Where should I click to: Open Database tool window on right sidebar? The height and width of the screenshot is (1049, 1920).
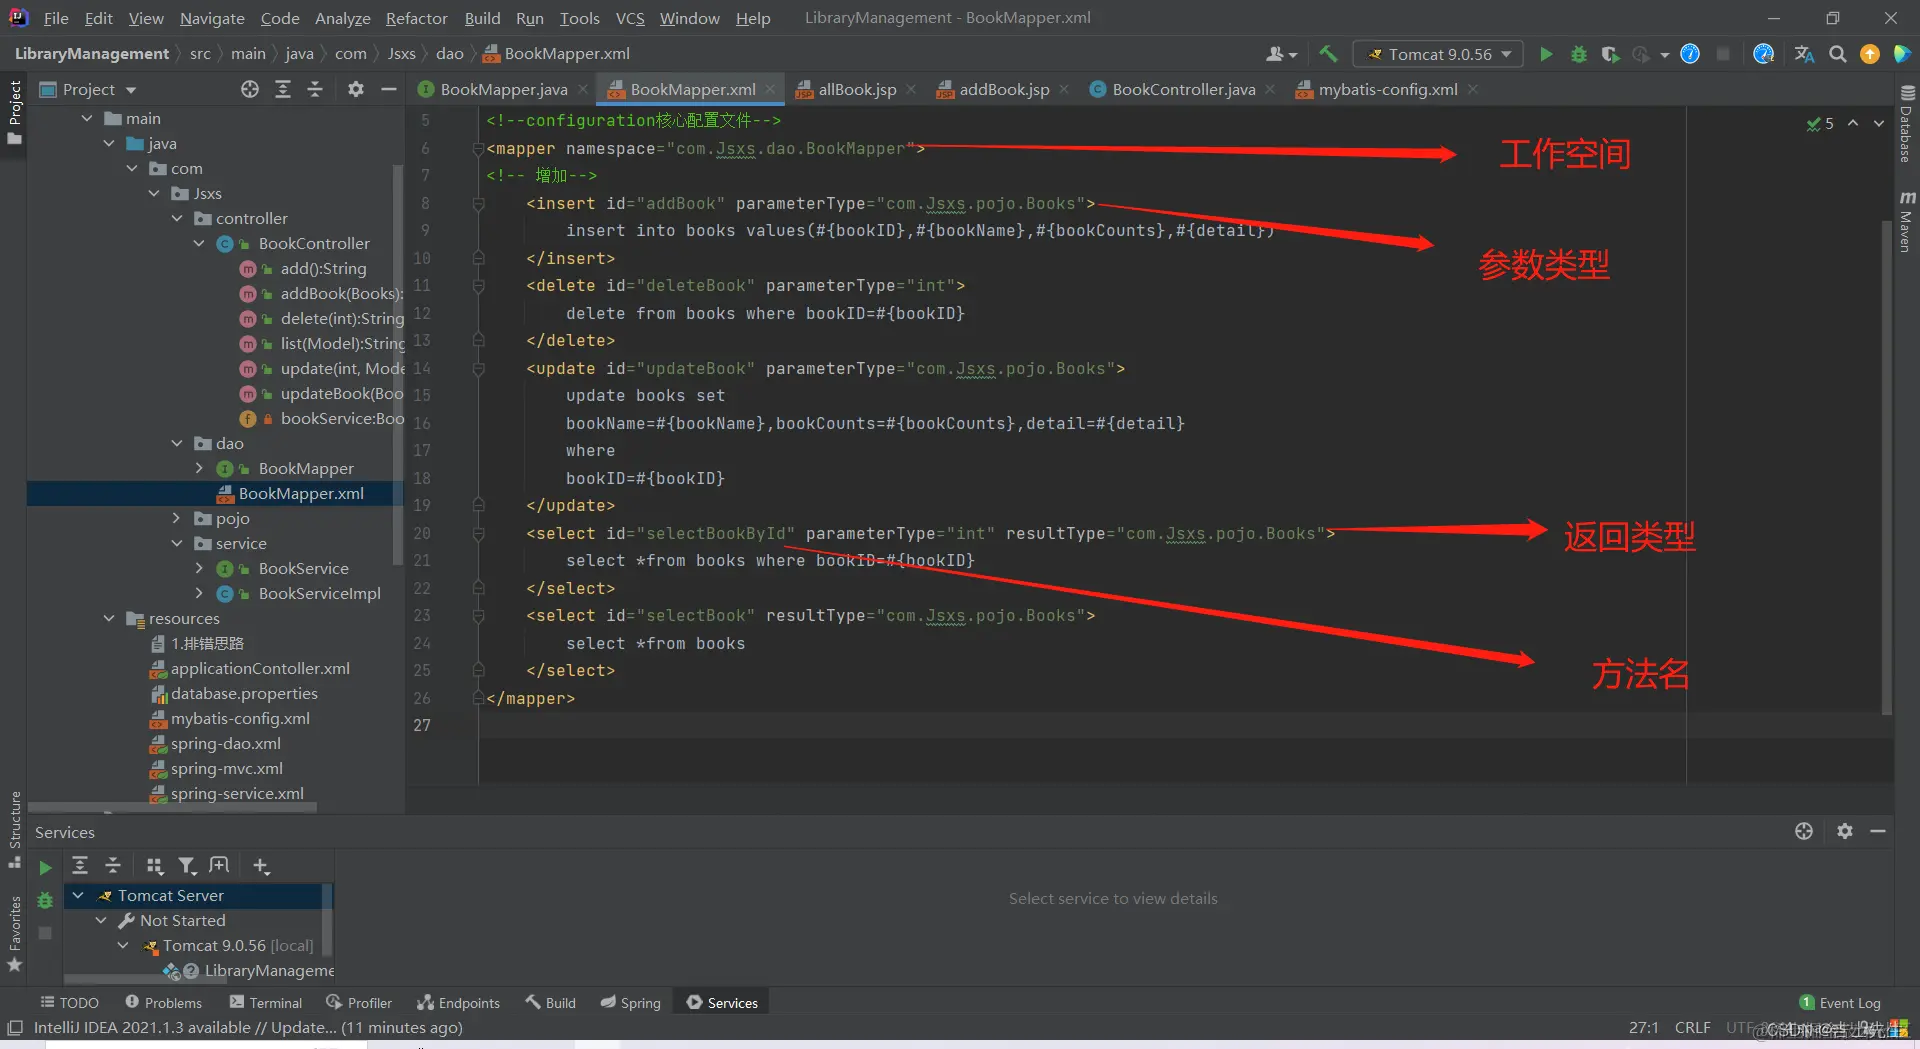[x=1907, y=124]
